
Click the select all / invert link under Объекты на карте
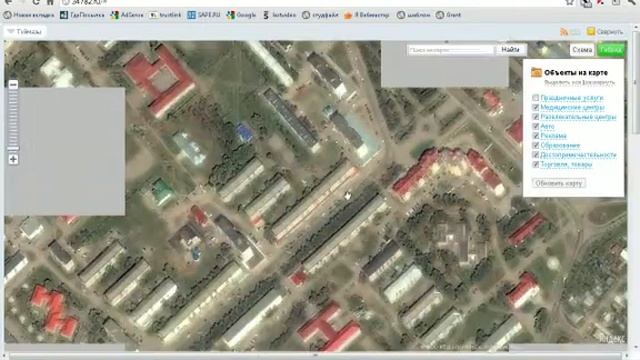coord(579,82)
